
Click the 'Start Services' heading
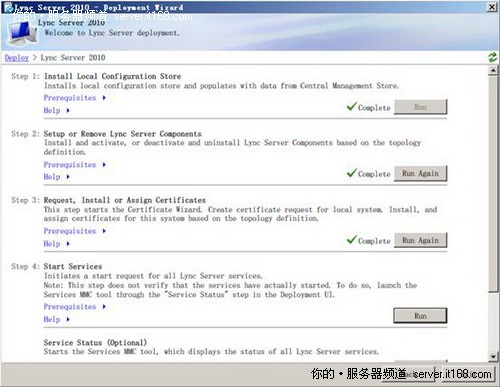pyautogui.click(x=73, y=266)
